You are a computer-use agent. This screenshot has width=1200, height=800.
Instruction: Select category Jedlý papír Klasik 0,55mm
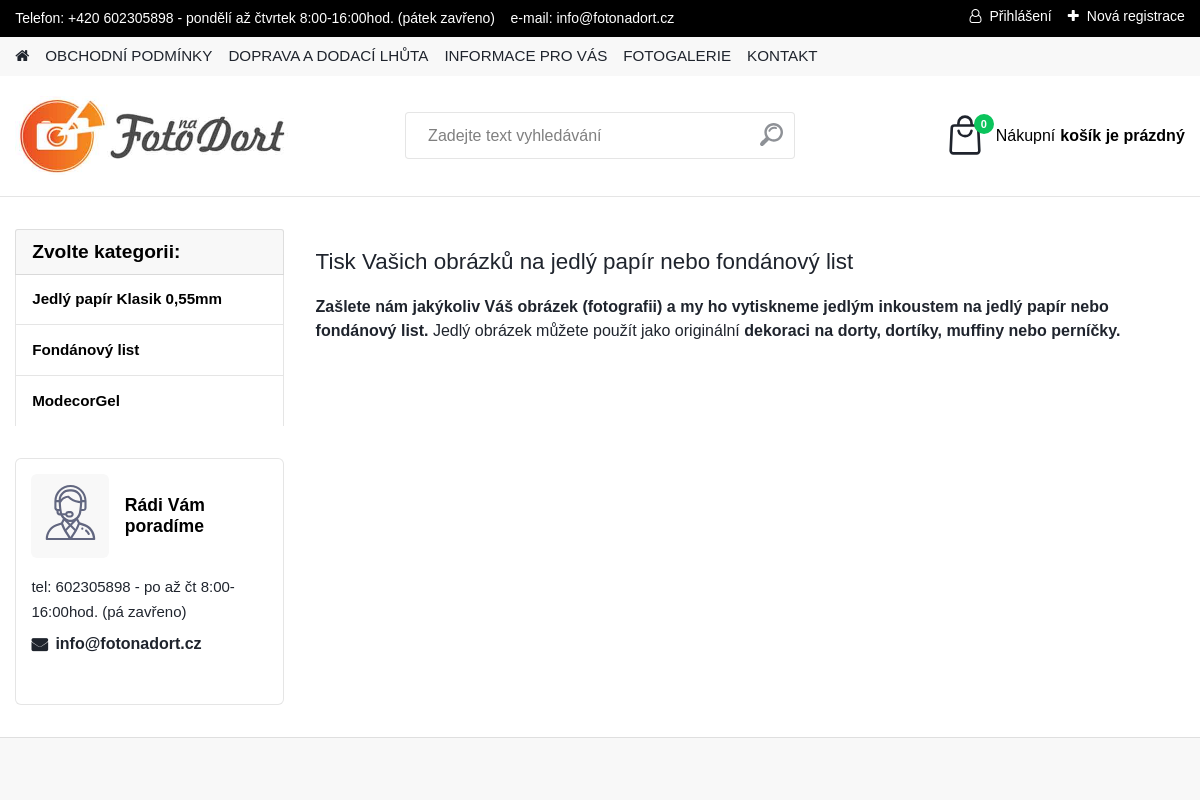(x=127, y=298)
